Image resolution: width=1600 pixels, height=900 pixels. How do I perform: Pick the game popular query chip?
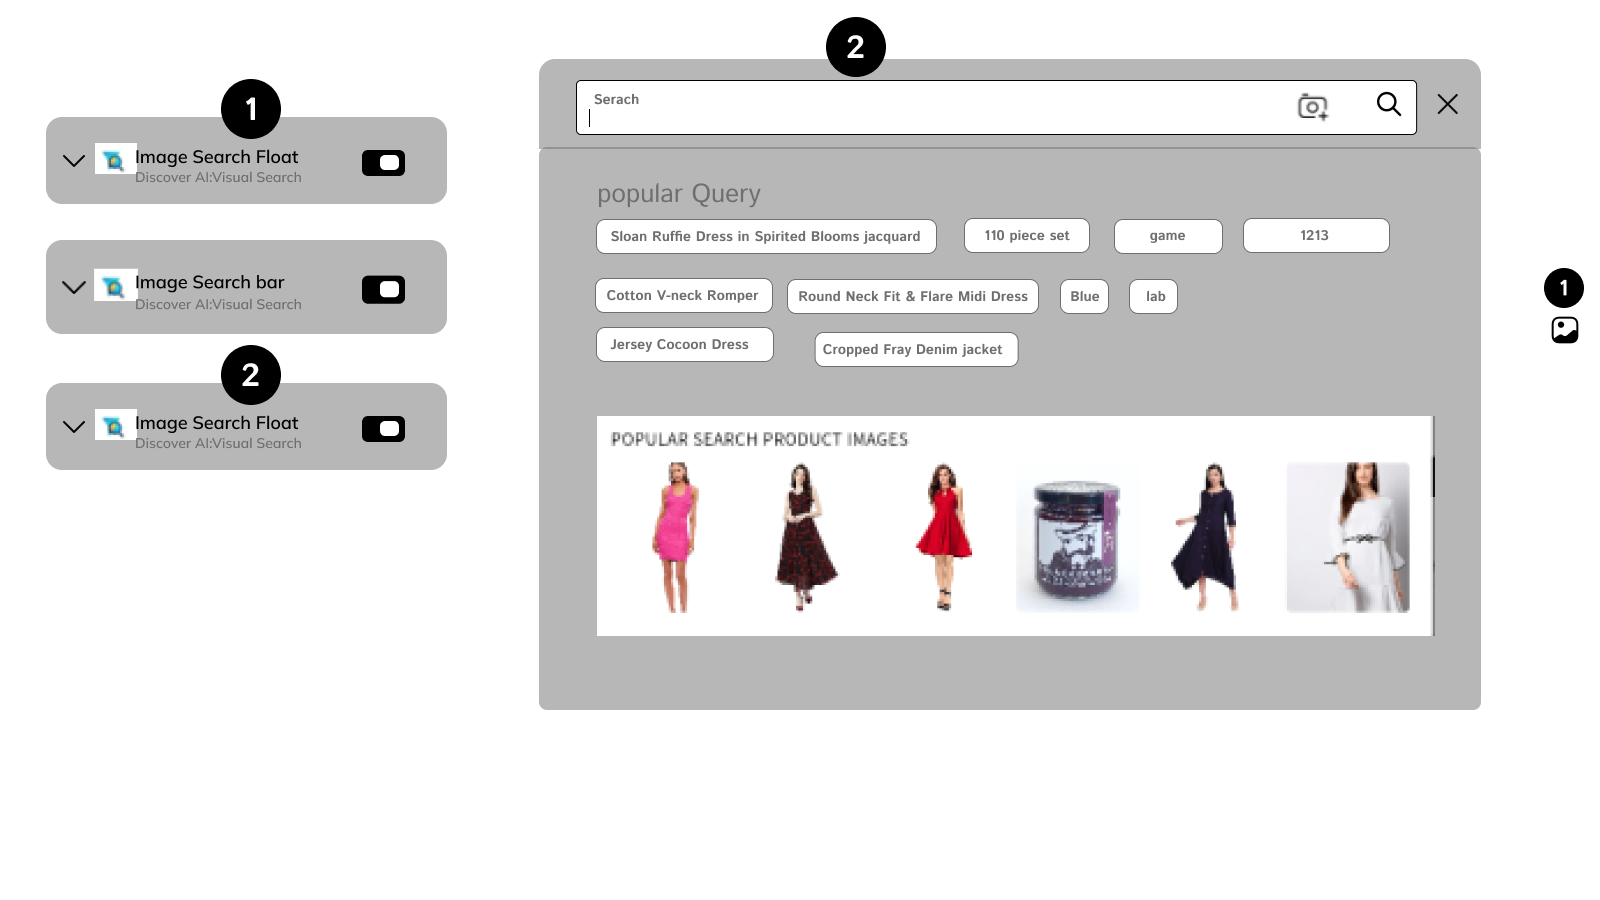1168,236
